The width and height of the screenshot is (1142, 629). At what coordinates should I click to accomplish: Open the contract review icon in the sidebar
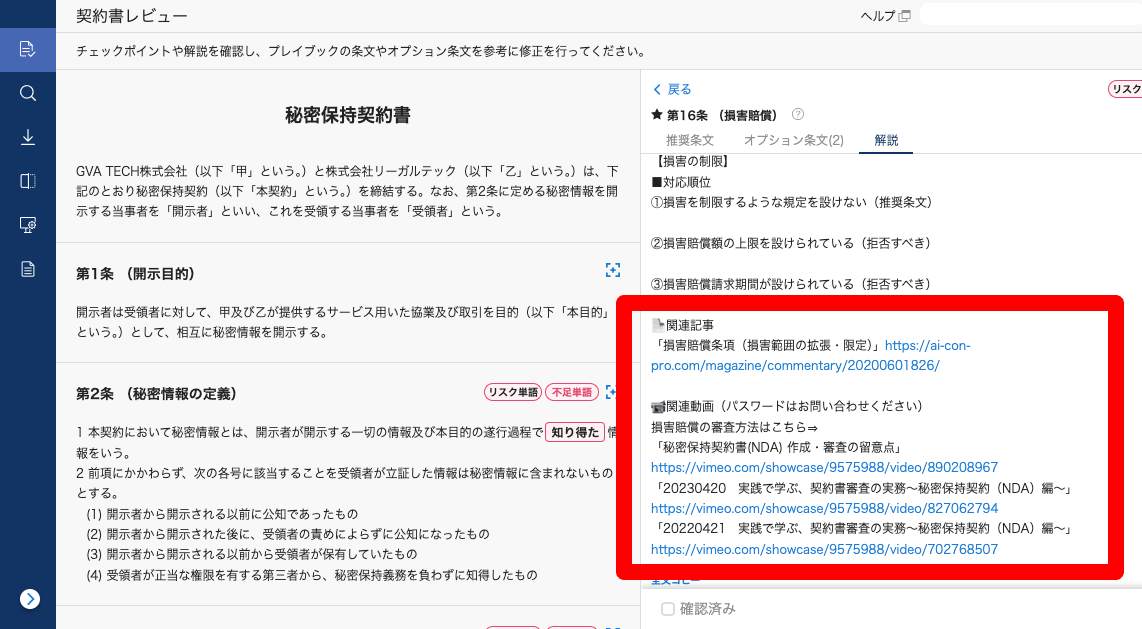28,50
